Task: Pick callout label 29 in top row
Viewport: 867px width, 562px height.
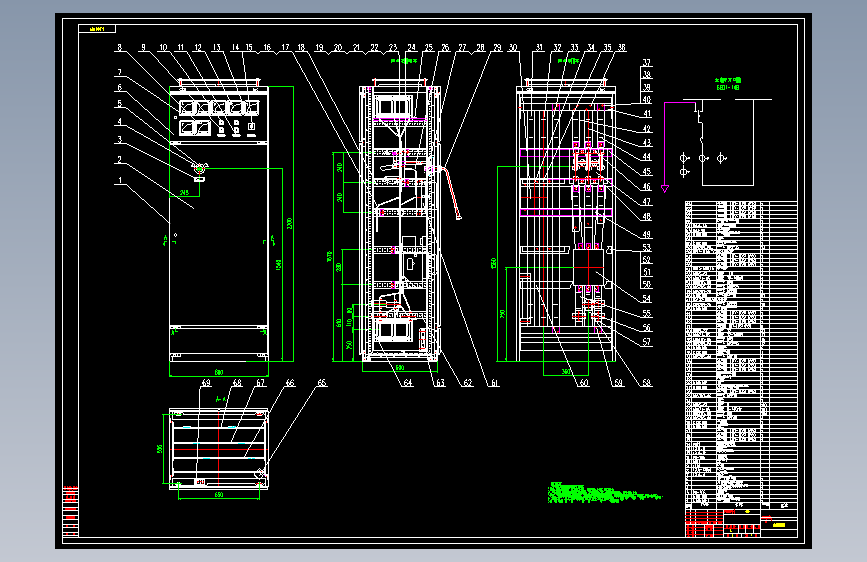Action: pos(498,48)
